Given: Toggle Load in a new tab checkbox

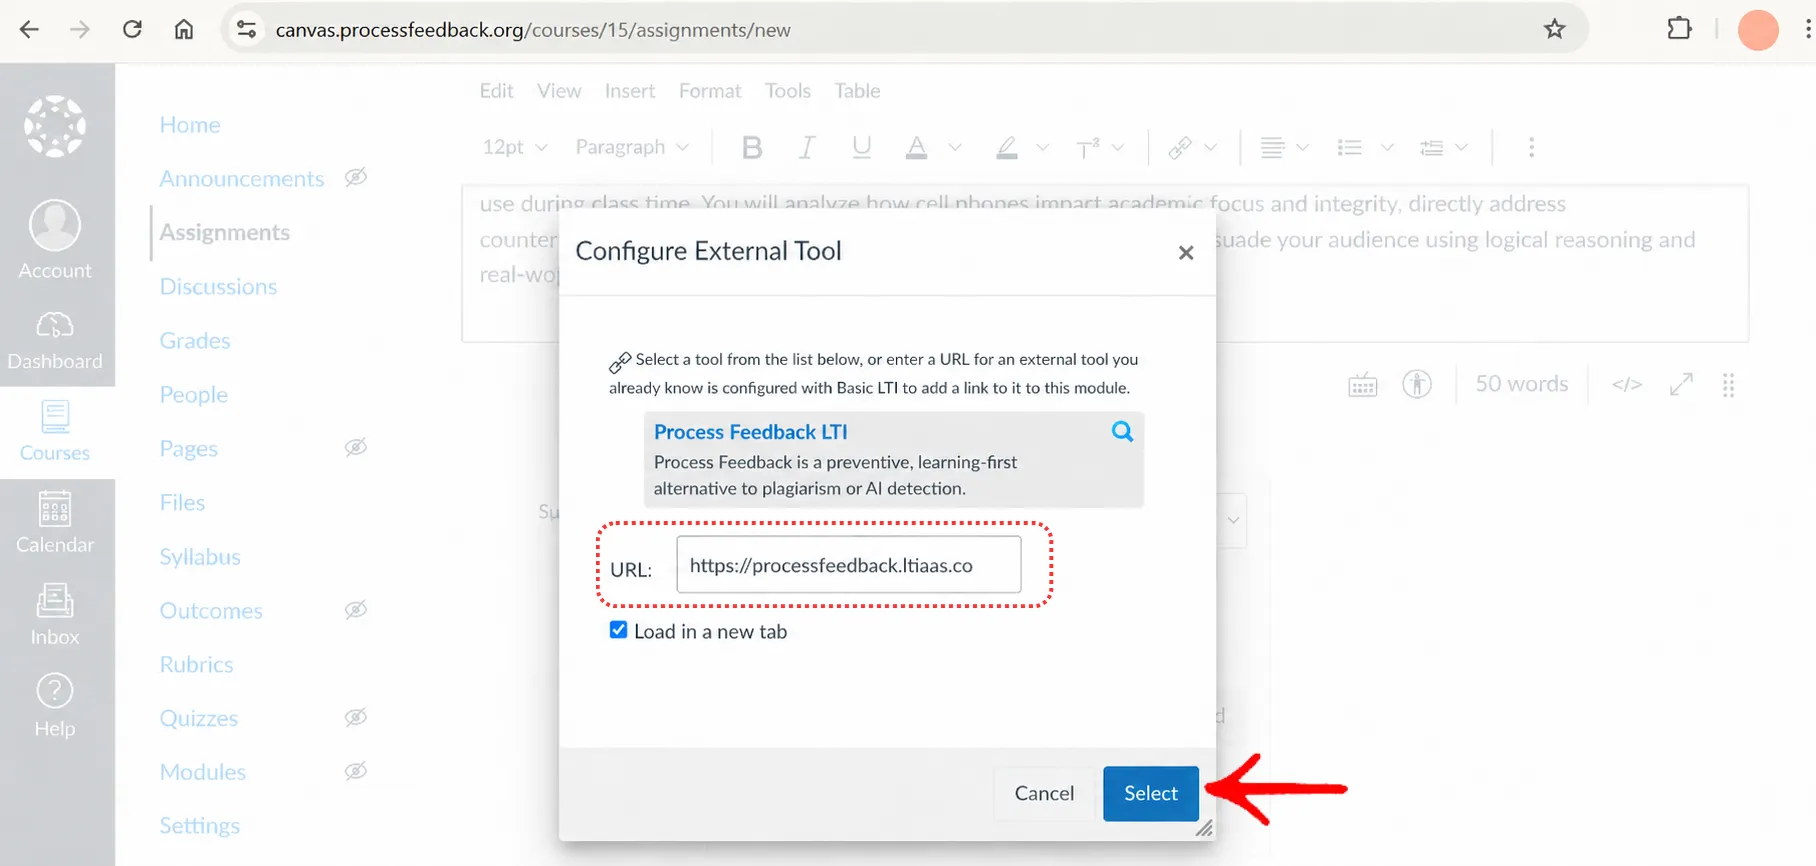Looking at the screenshot, I should tap(618, 630).
